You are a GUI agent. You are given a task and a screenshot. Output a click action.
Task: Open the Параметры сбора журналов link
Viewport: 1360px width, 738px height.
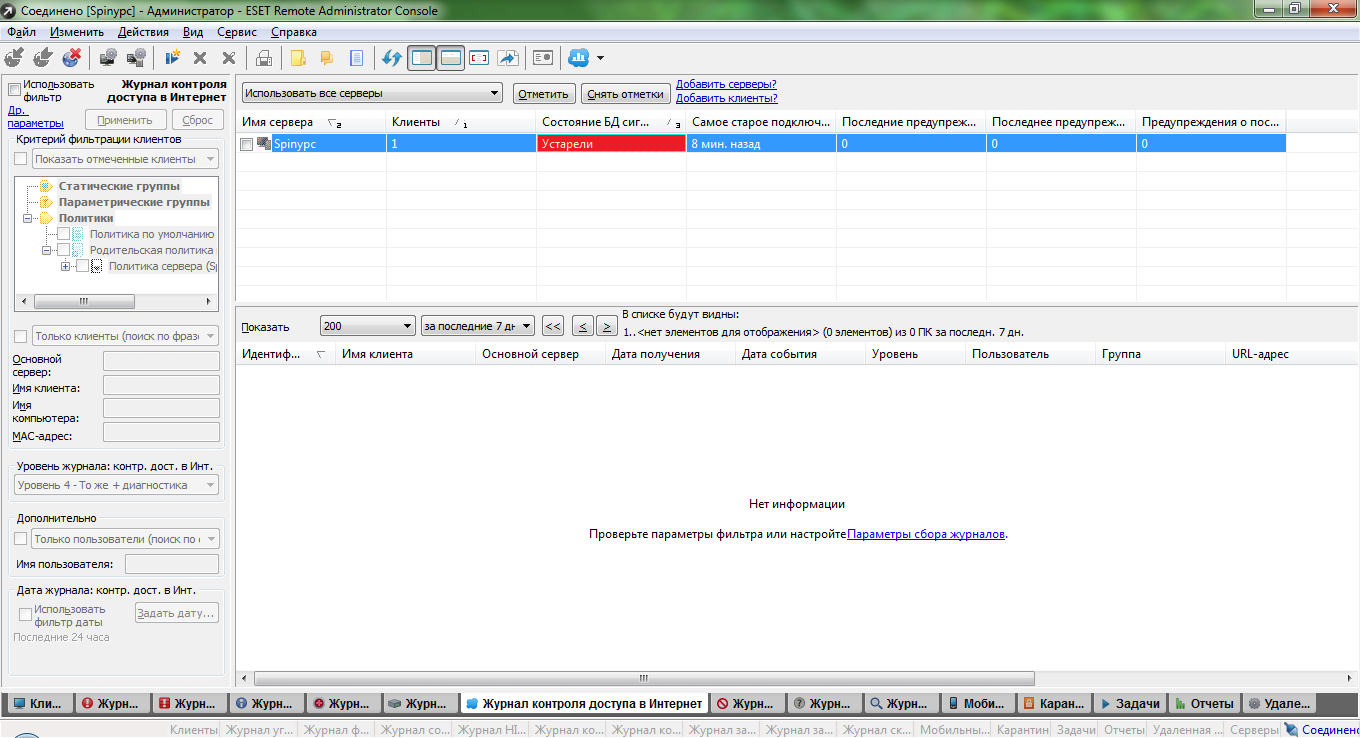[926, 534]
